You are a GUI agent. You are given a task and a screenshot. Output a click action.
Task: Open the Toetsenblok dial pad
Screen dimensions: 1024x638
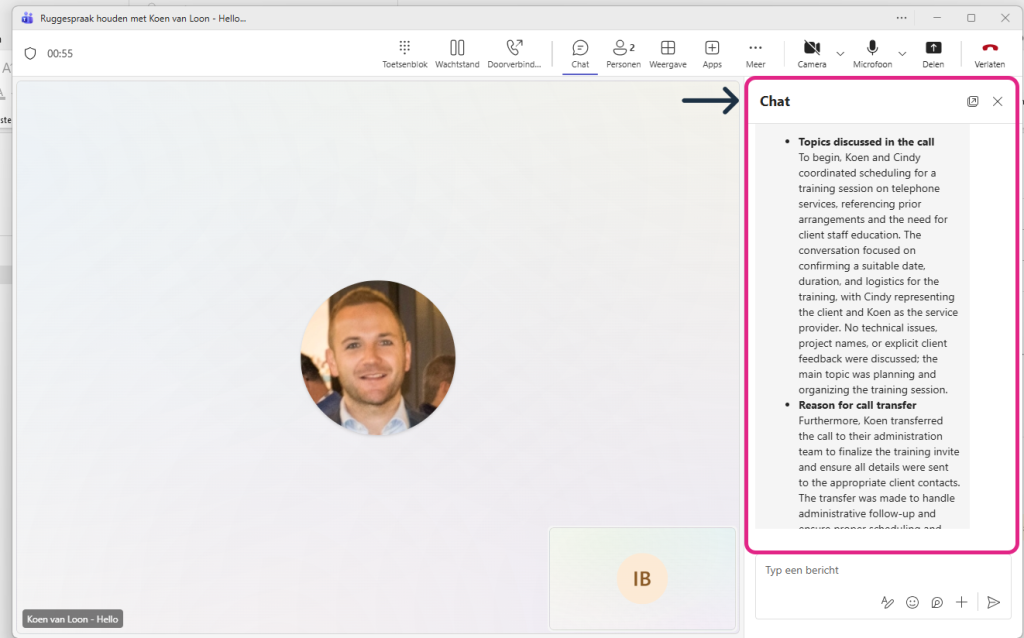pos(404,54)
